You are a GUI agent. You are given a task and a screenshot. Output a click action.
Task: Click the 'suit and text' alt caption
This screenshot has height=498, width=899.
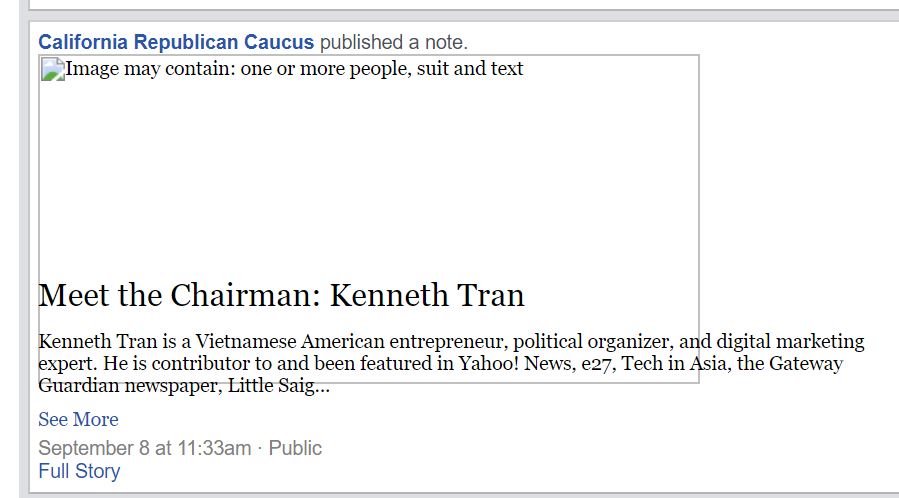[x=470, y=69]
